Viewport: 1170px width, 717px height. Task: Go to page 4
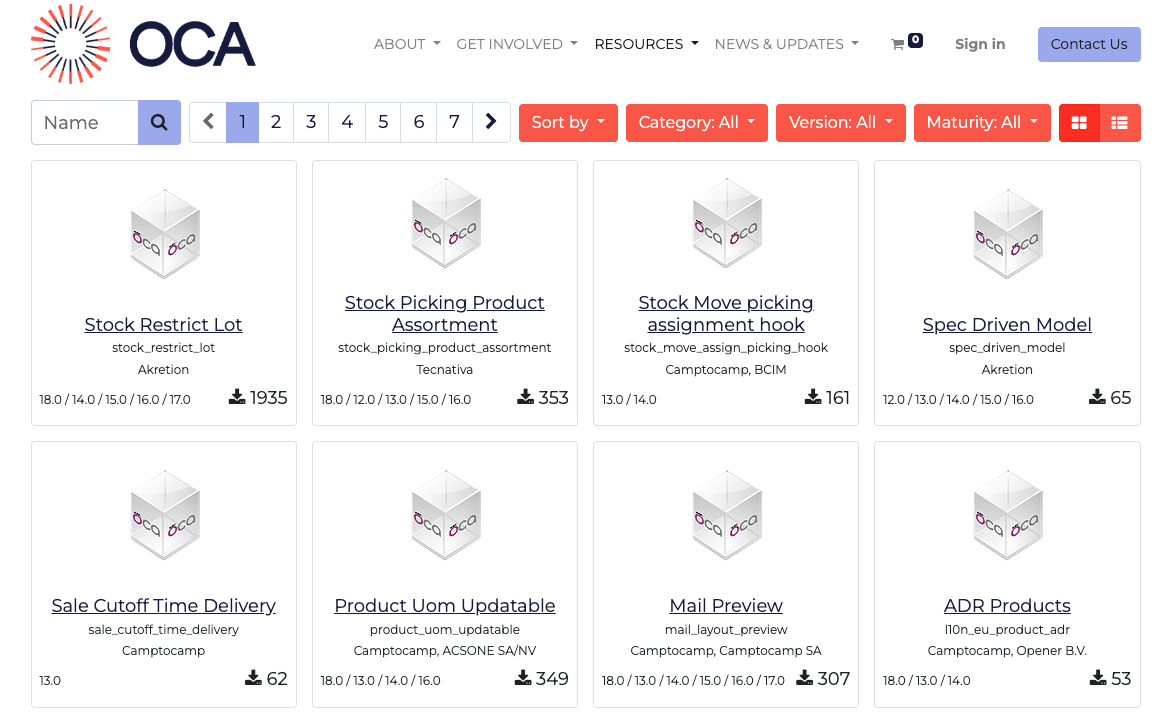(x=347, y=122)
